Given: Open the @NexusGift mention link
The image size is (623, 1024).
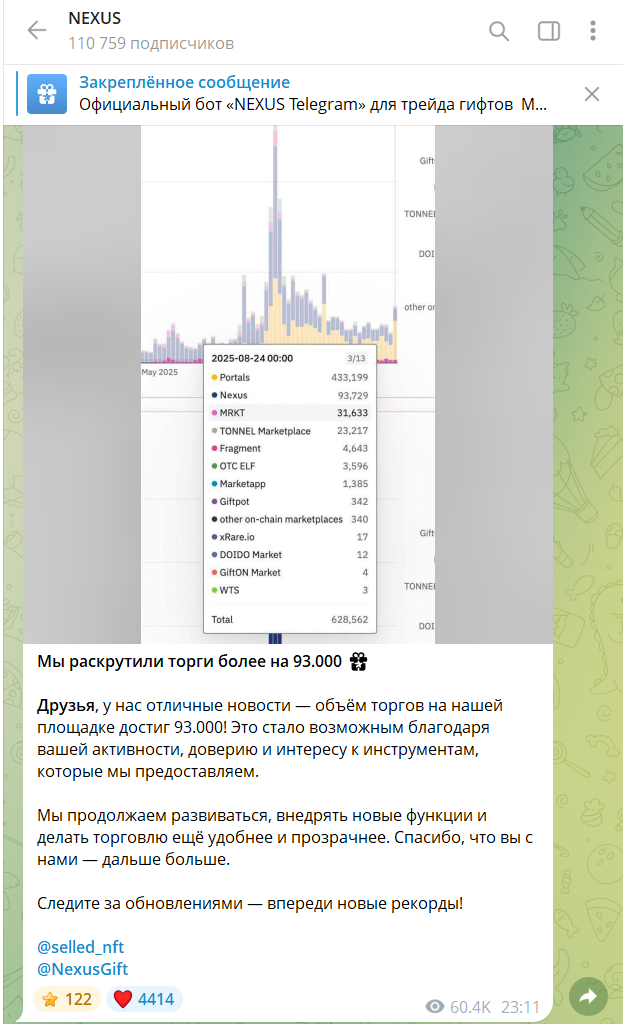Looking at the screenshot, I should [x=82, y=969].
